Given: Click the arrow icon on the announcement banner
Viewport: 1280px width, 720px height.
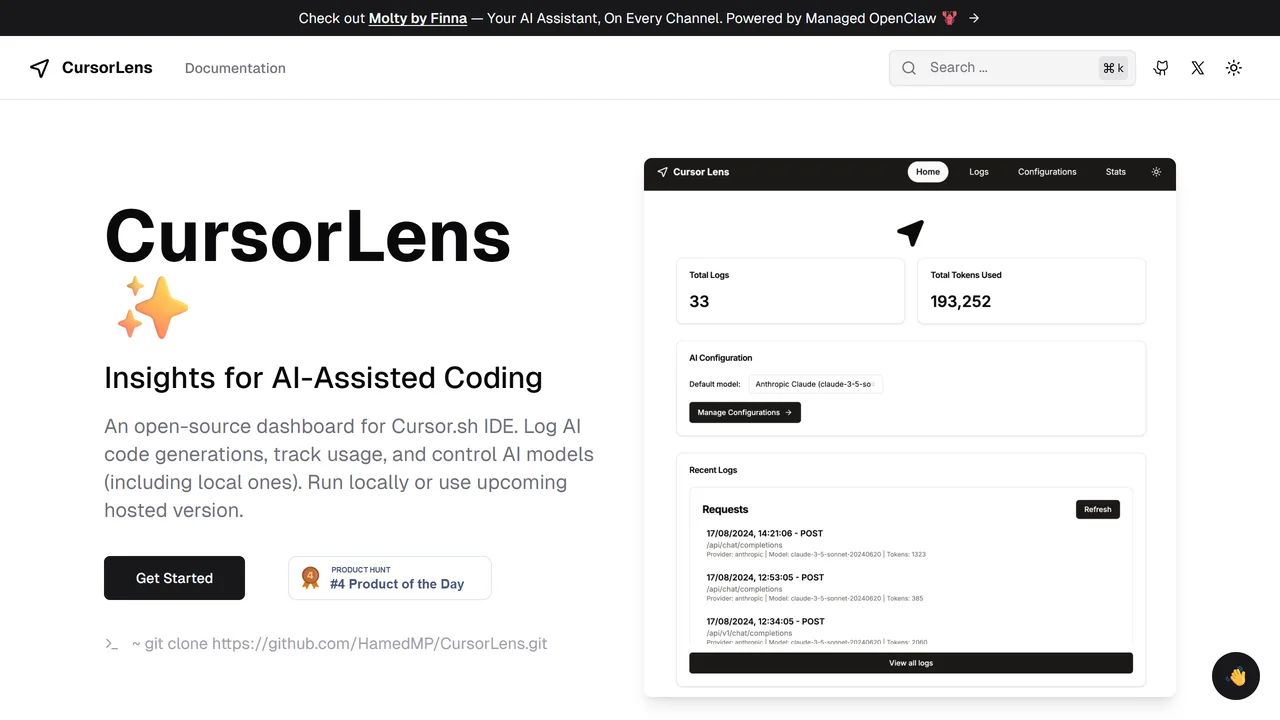Looking at the screenshot, I should click(x=974, y=18).
